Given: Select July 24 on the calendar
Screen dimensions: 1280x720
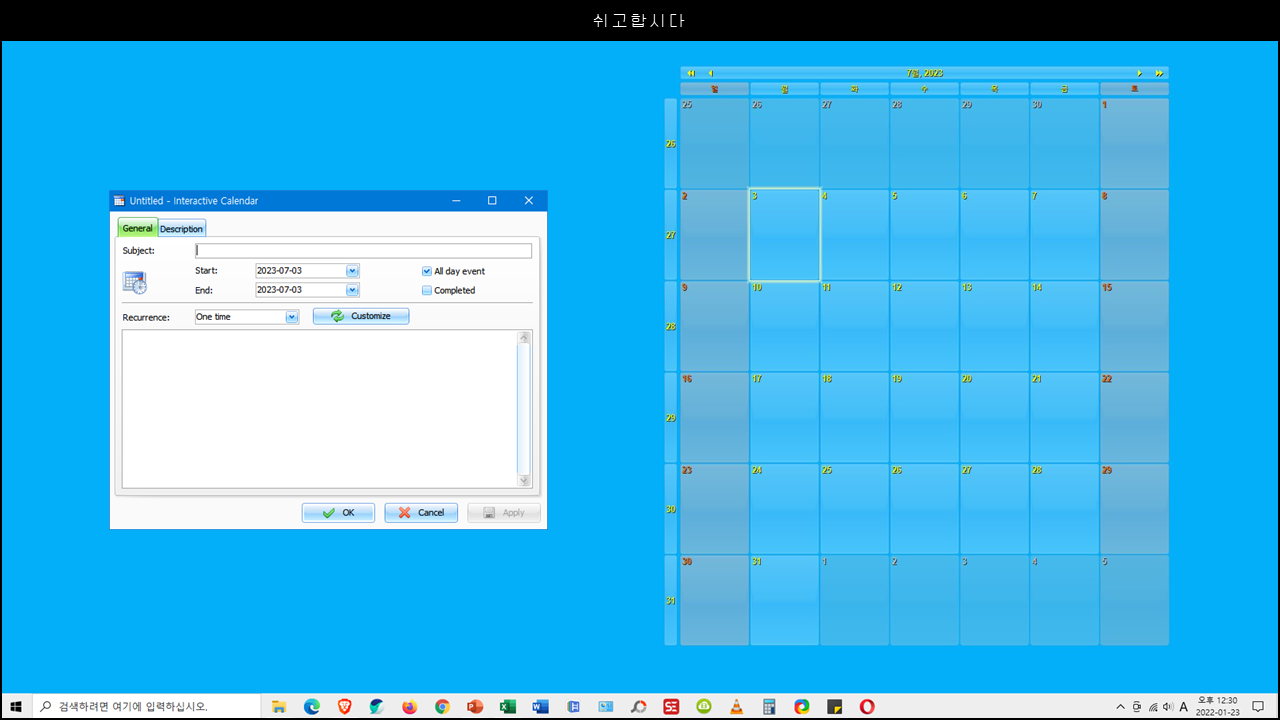Looking at the screenshot, I should click(785, 509).
